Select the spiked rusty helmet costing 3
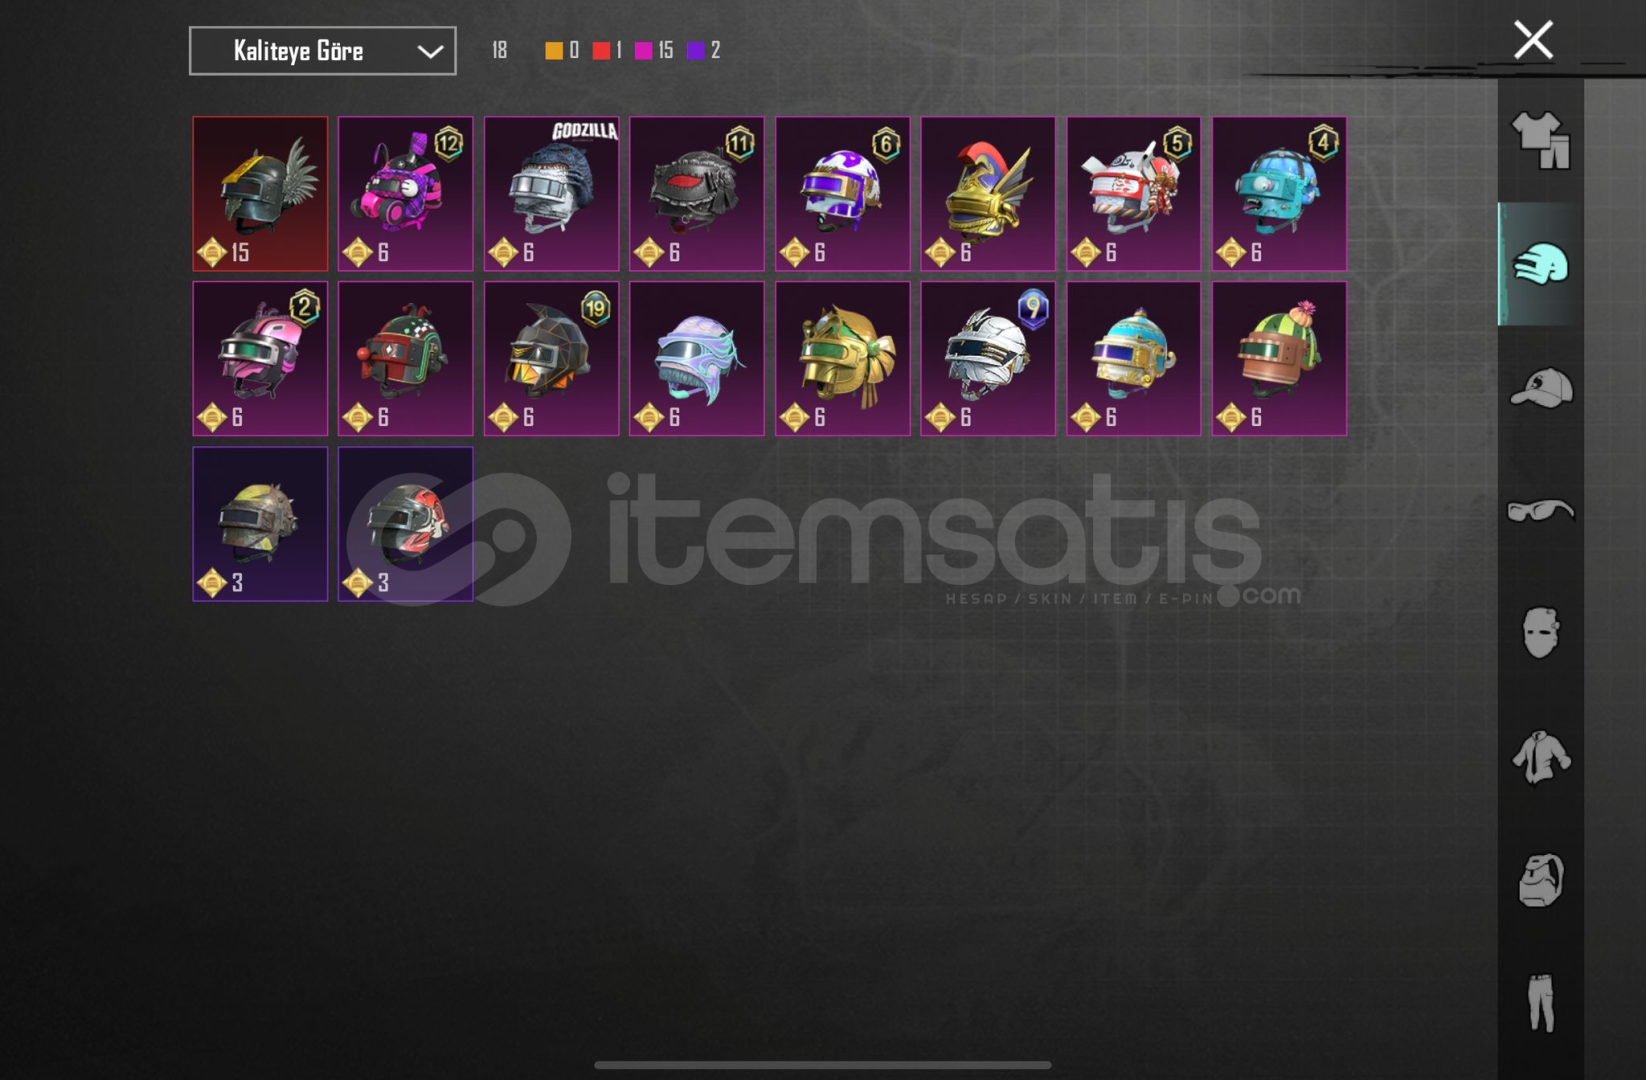Screen dimensions: 1646x1080 click(260, 524)
